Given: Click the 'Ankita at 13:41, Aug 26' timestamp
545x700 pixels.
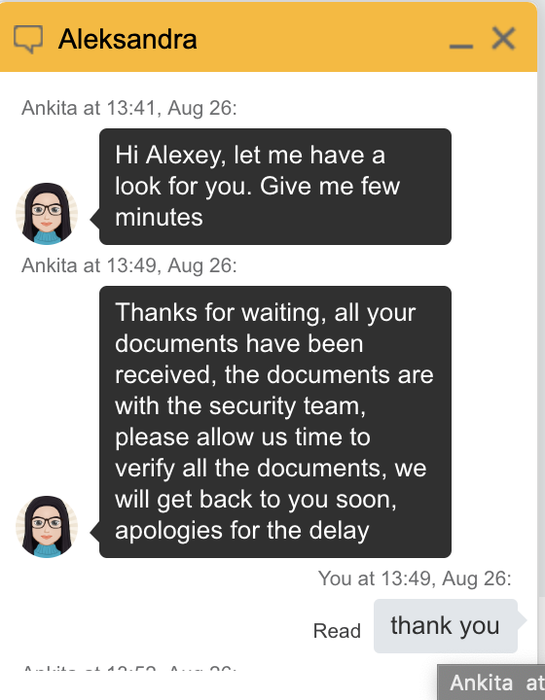Looking at the screenshot, I should 129,108.
